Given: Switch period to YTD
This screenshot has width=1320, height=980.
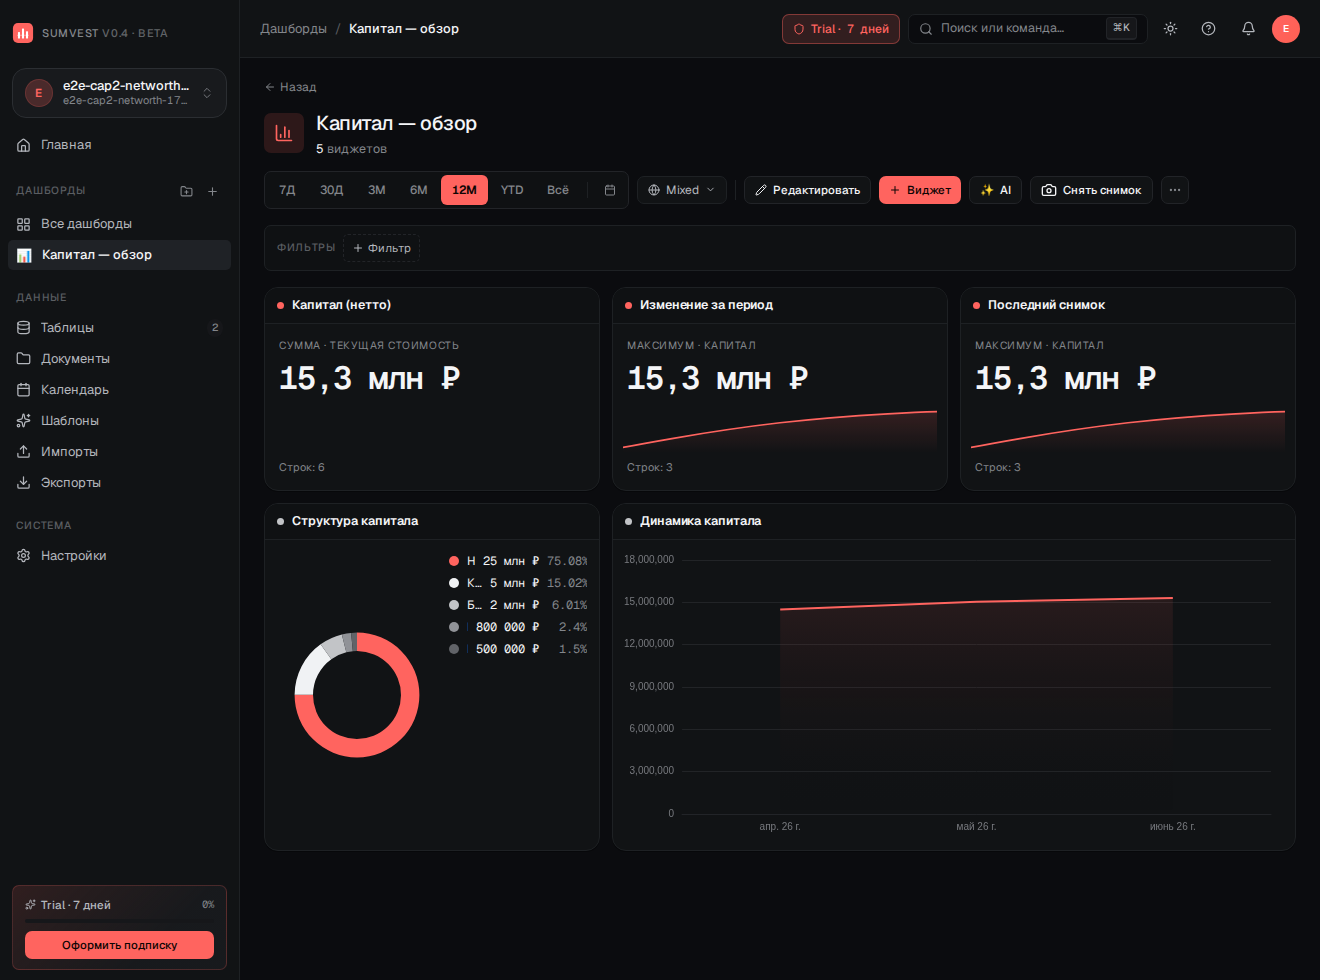Looking at the screenshot, I should coord(512,190).
